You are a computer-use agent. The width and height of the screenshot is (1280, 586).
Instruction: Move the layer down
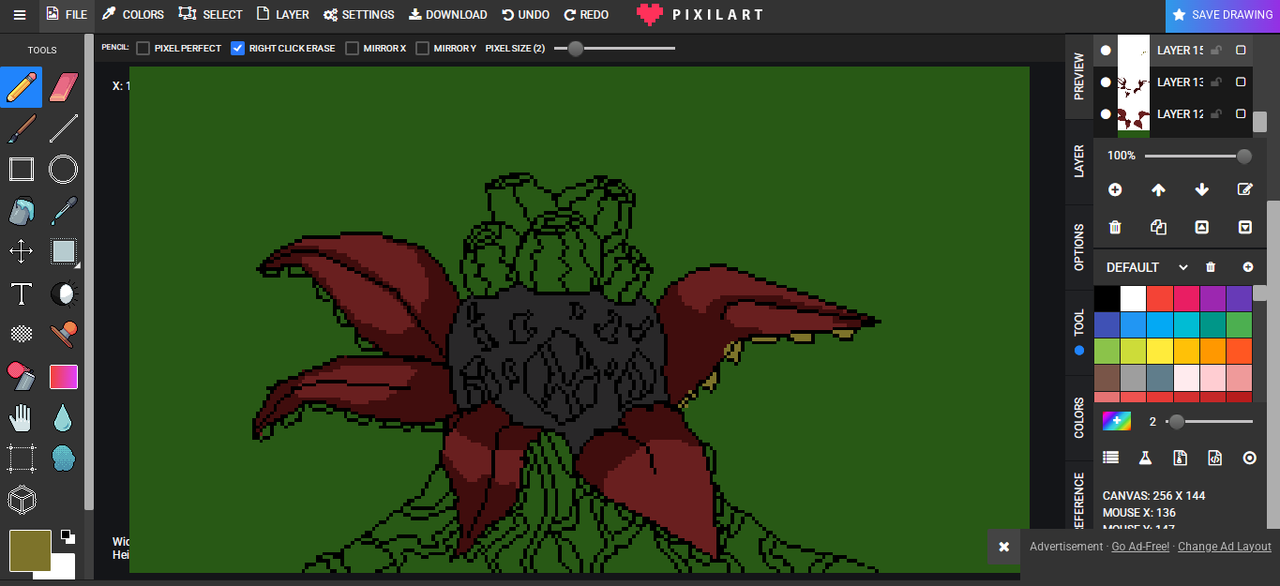[1202, 189]
